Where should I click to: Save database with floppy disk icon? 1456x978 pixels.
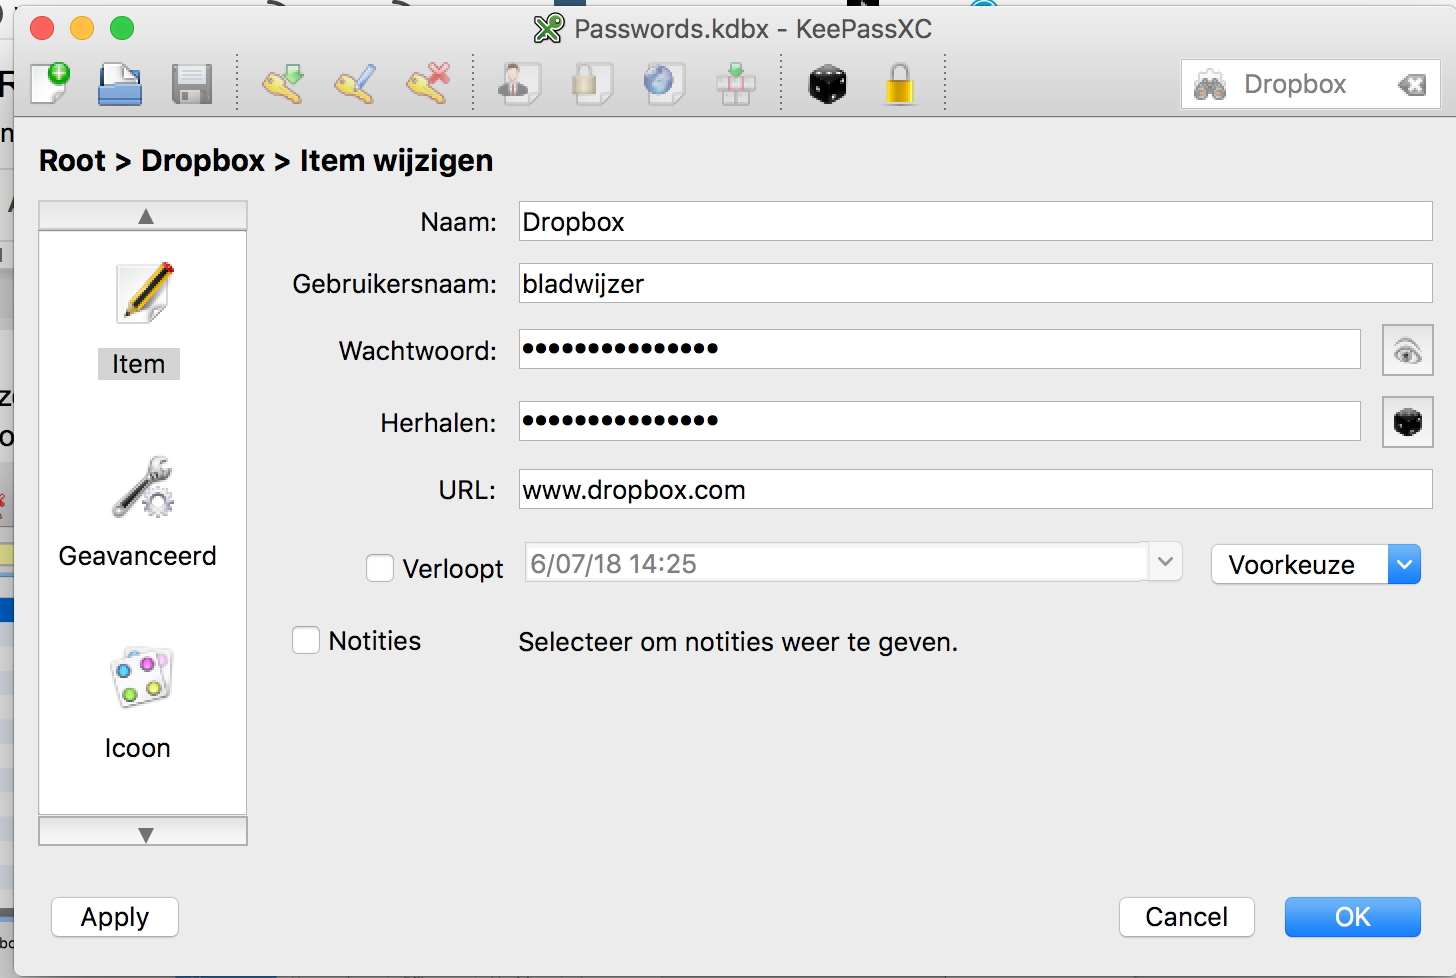pos(191,84)
